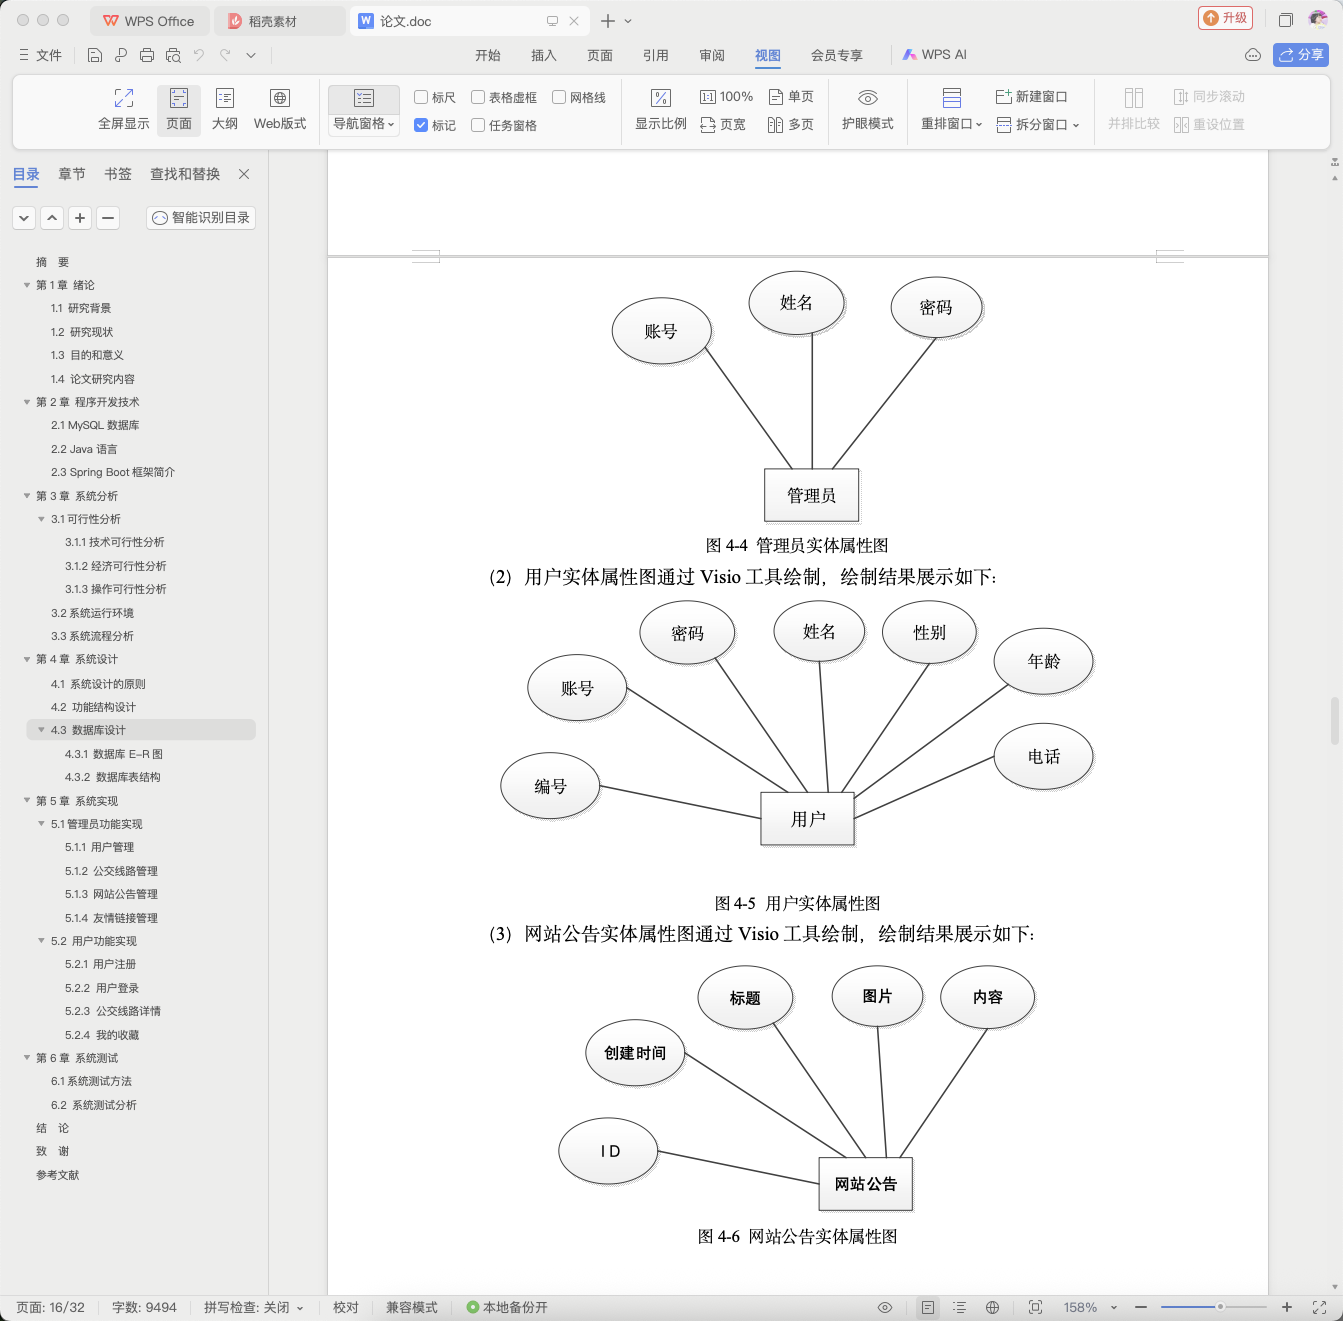This screenshot has height=1321, width=1343.
Task: Turn on eye protection mode
Action: (x=867, y=110)
